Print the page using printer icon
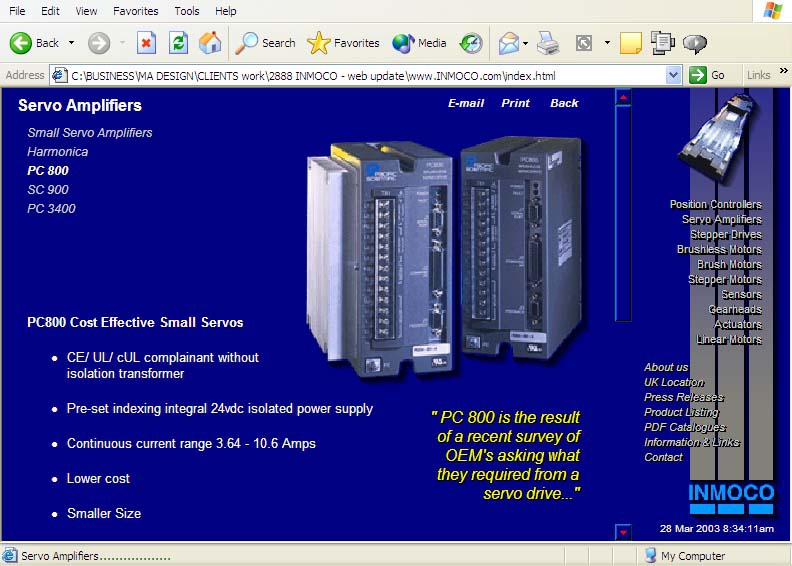This screenshot has width=792, height=566. coord(548,43)
